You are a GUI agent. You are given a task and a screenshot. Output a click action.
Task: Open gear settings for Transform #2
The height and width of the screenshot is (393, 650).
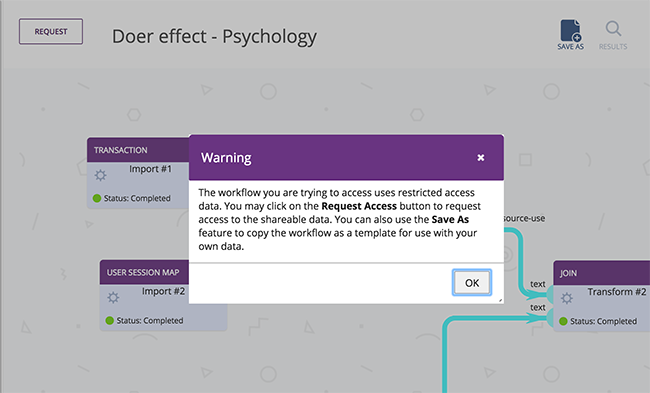pos(567,298)
